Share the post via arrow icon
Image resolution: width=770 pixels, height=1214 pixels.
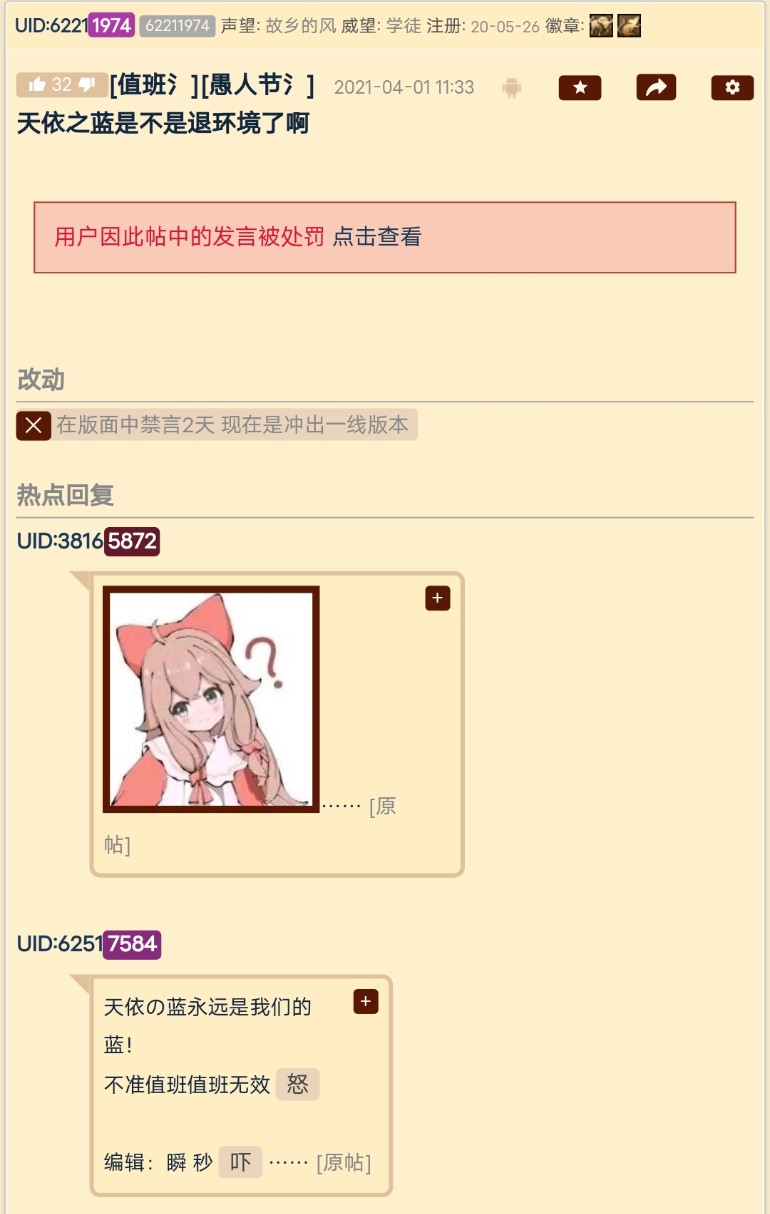pyautogui.click(x=656, y=88)
